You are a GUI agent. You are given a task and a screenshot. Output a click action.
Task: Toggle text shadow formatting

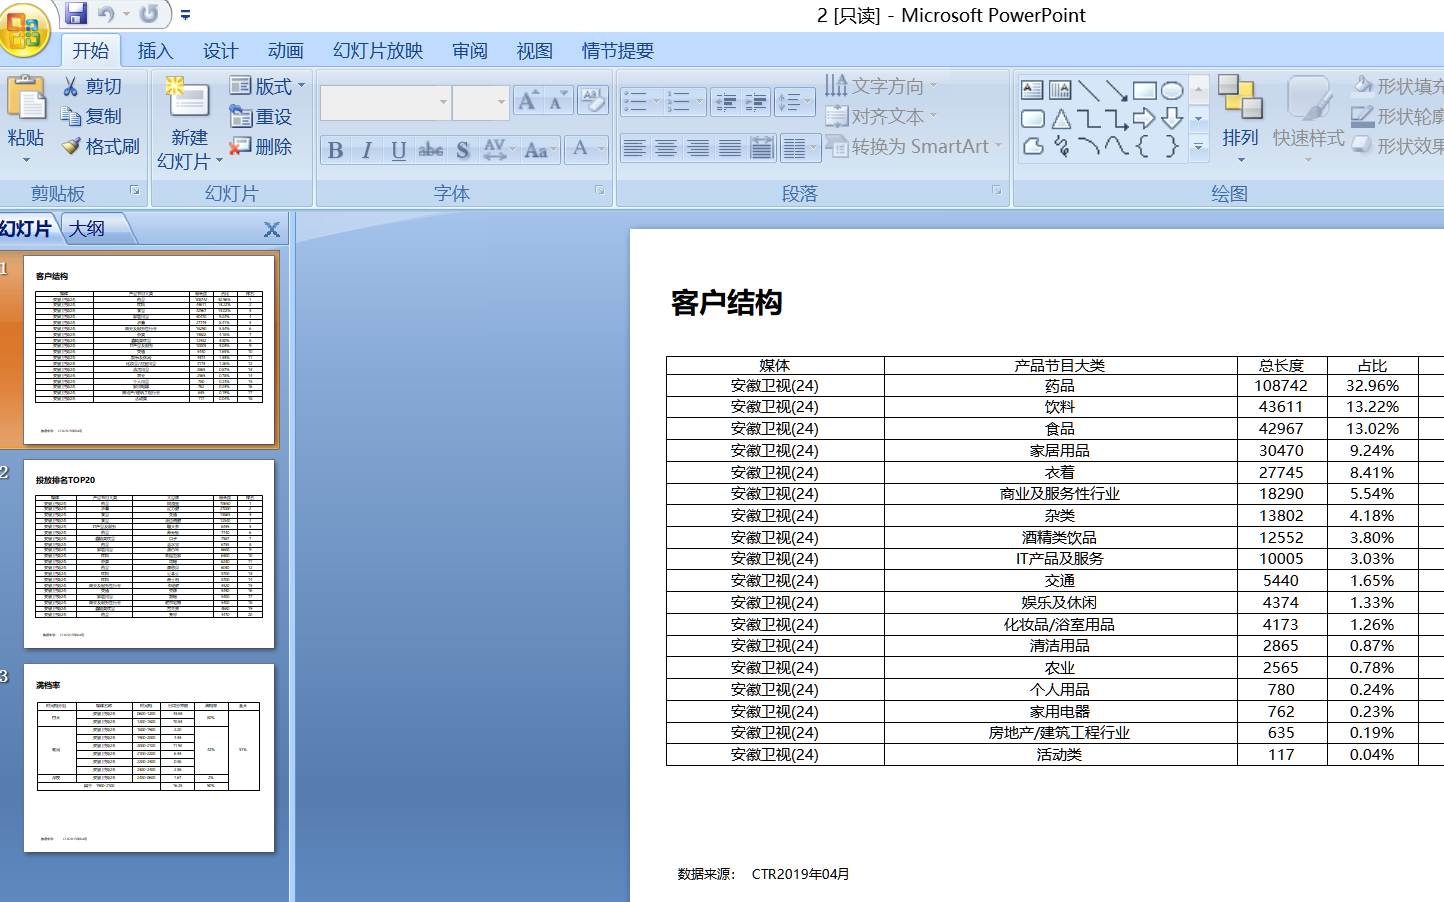463,151
